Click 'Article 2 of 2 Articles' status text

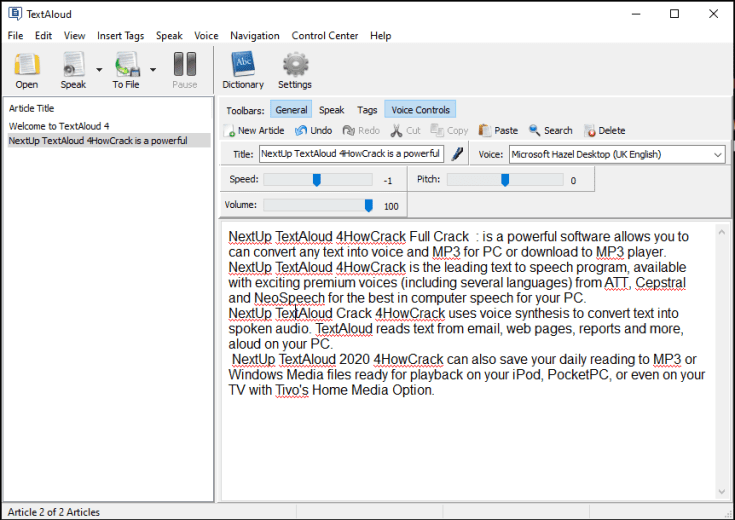54,512
